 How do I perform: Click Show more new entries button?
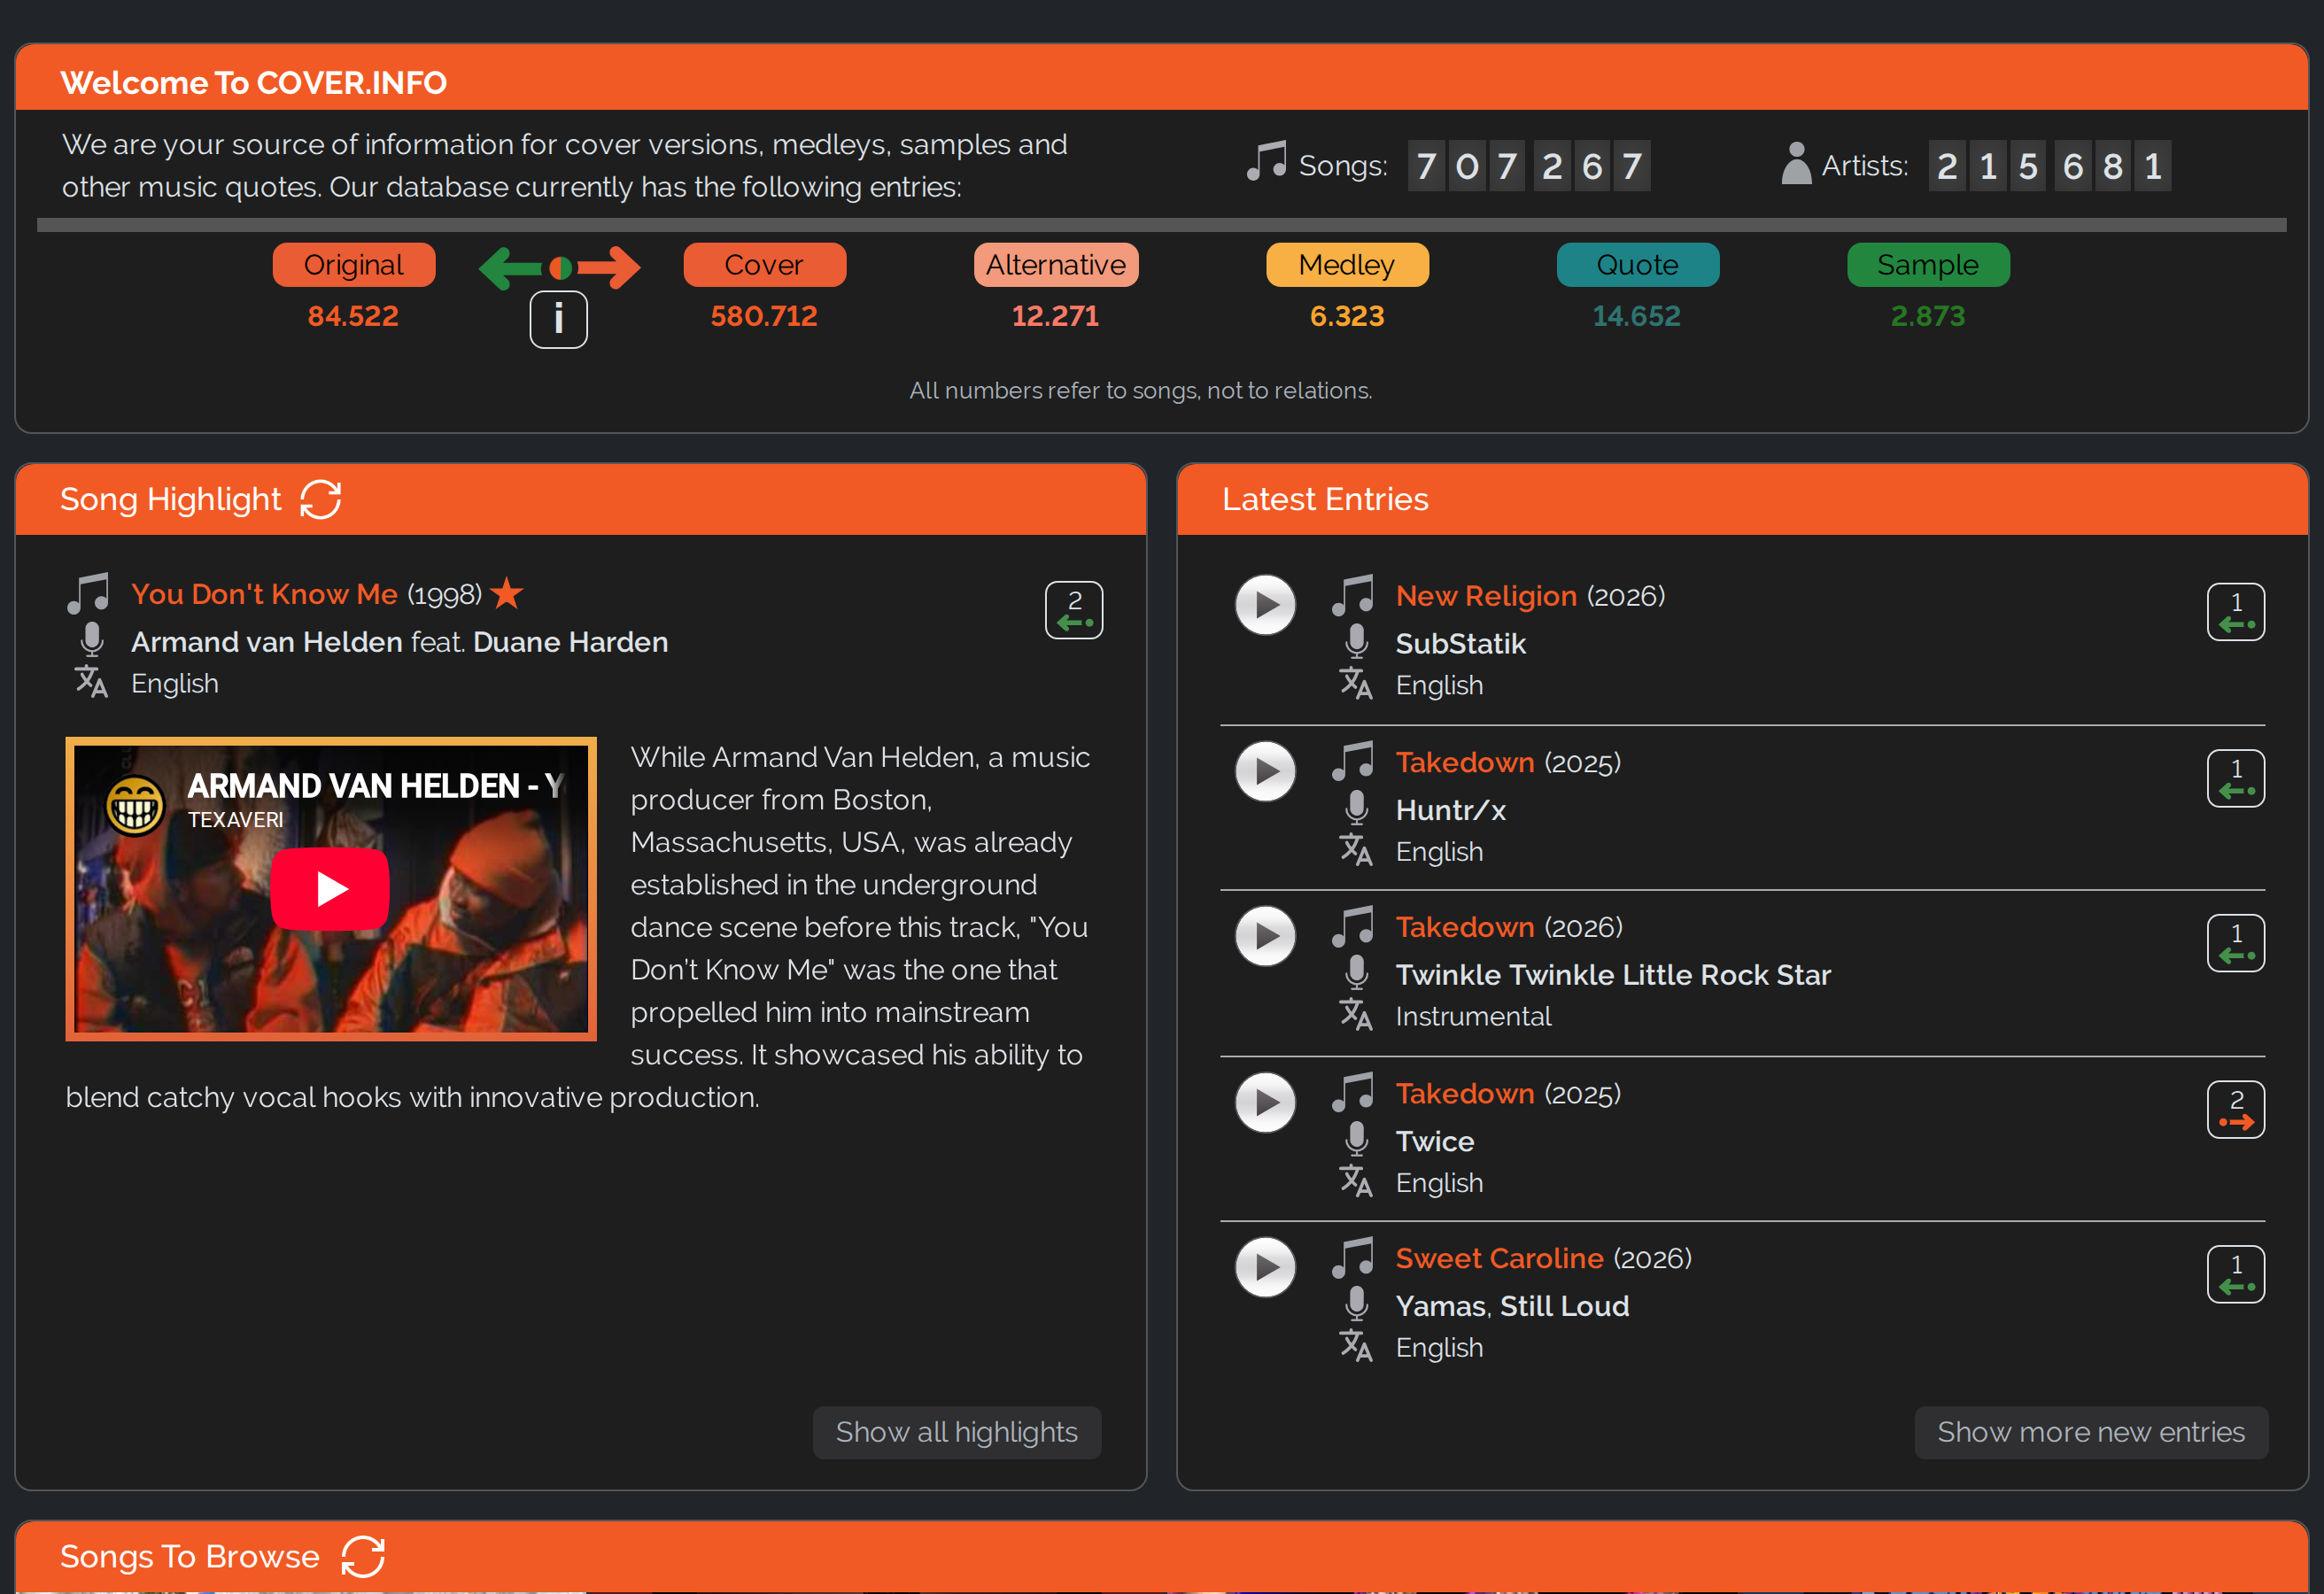tap(2090, 1432)
